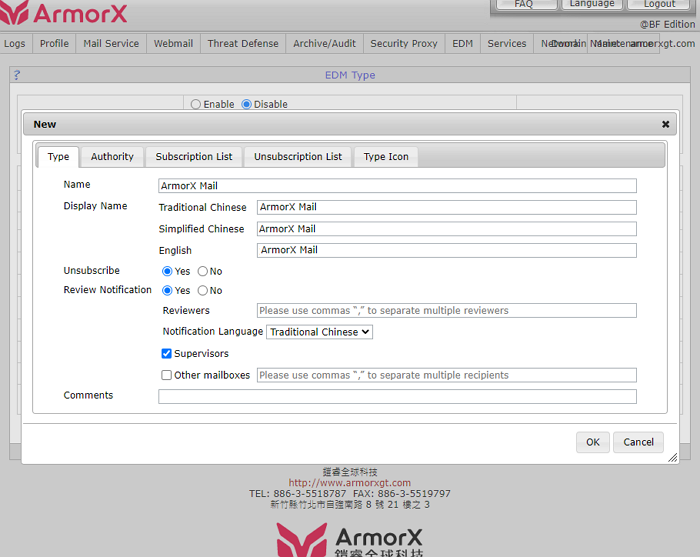The width and height of the screenshot is (700, 557).
Task: Click the help question mark icon
Action: pyautogui.click(x=17, y=75)
